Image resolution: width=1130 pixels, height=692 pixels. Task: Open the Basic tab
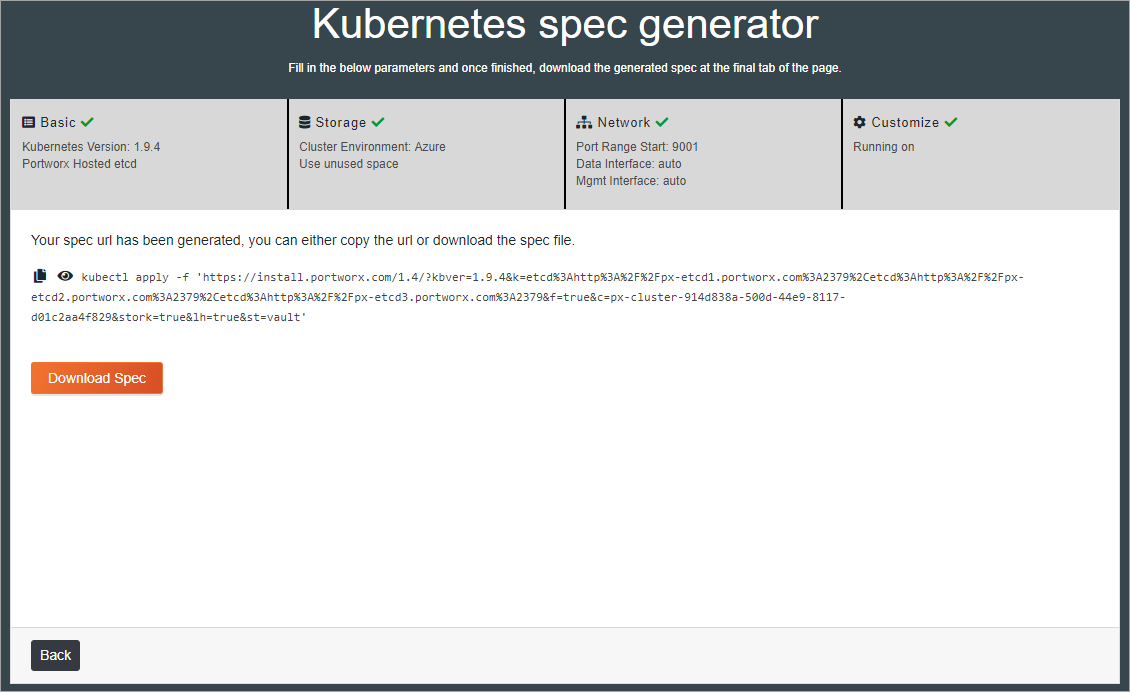pyautogui.click(x=148, y=154)
